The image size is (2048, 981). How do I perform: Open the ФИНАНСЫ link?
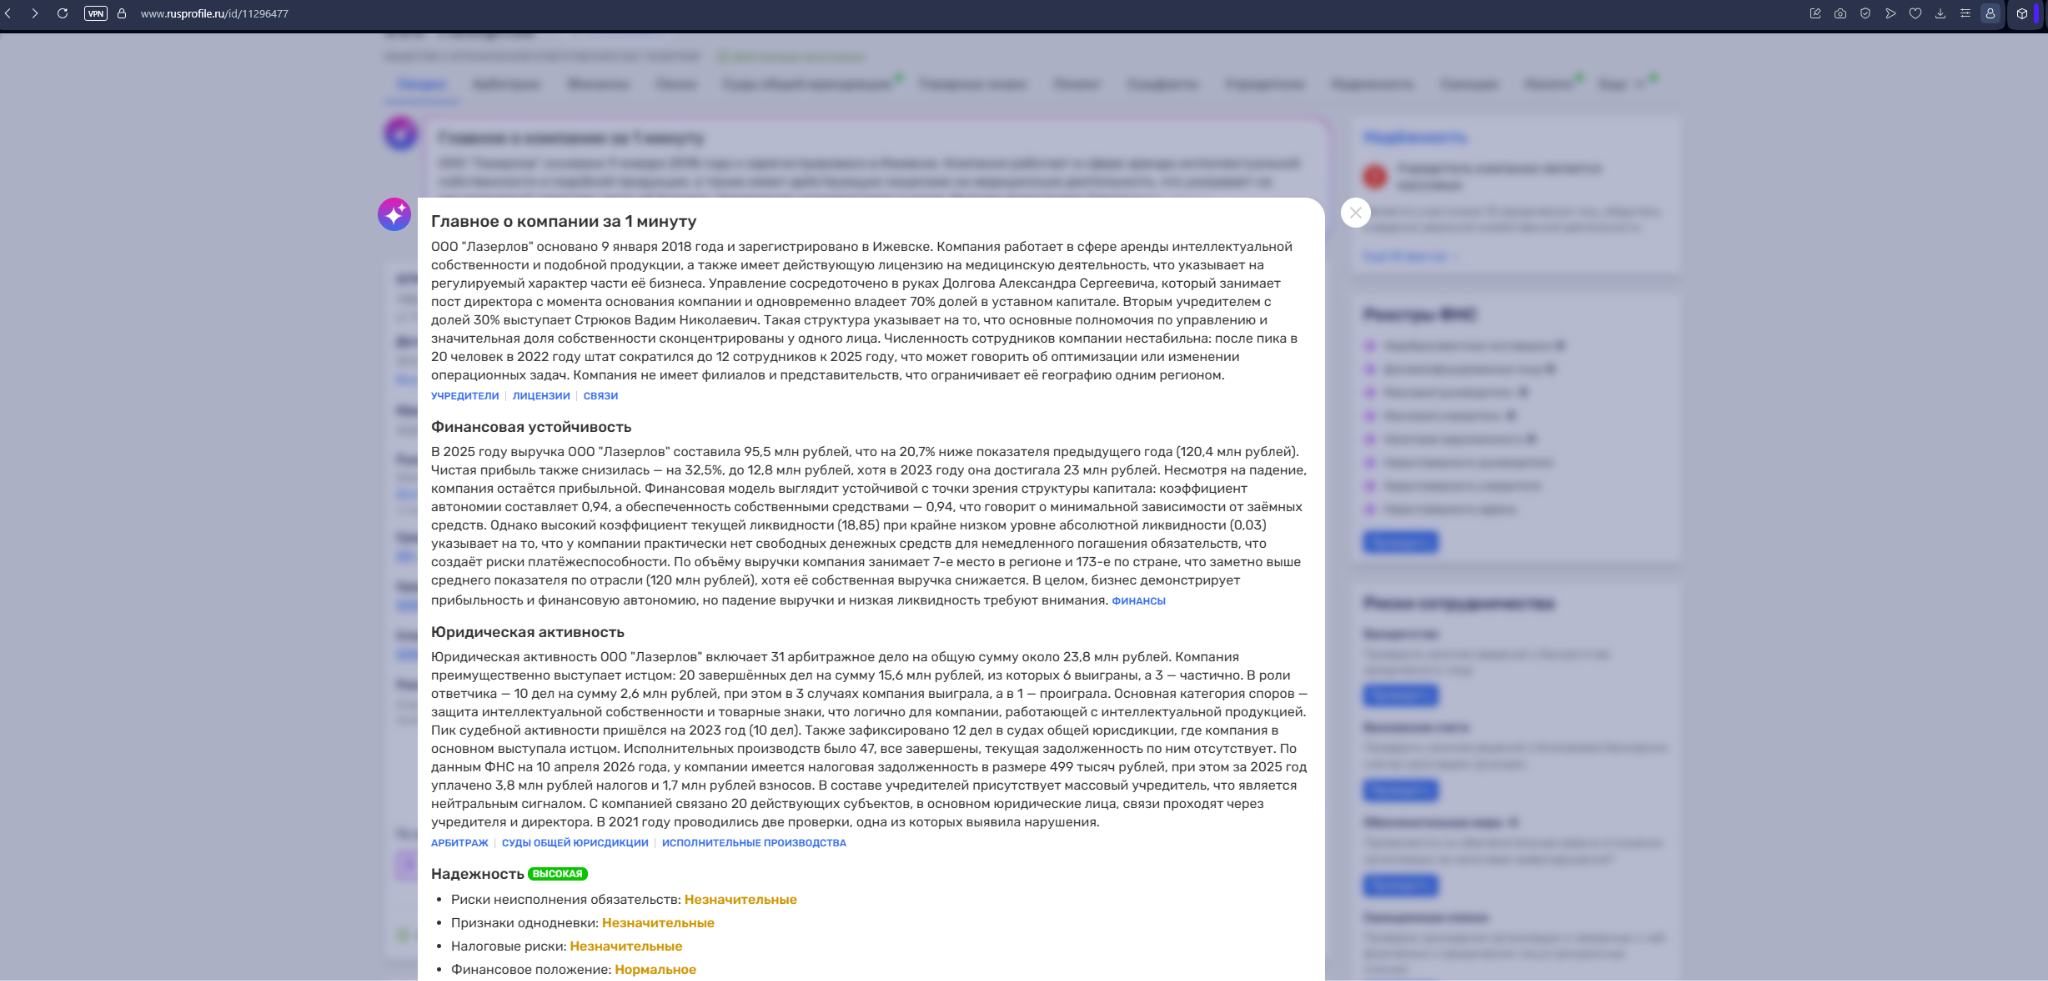click(x=1139, y=601)
